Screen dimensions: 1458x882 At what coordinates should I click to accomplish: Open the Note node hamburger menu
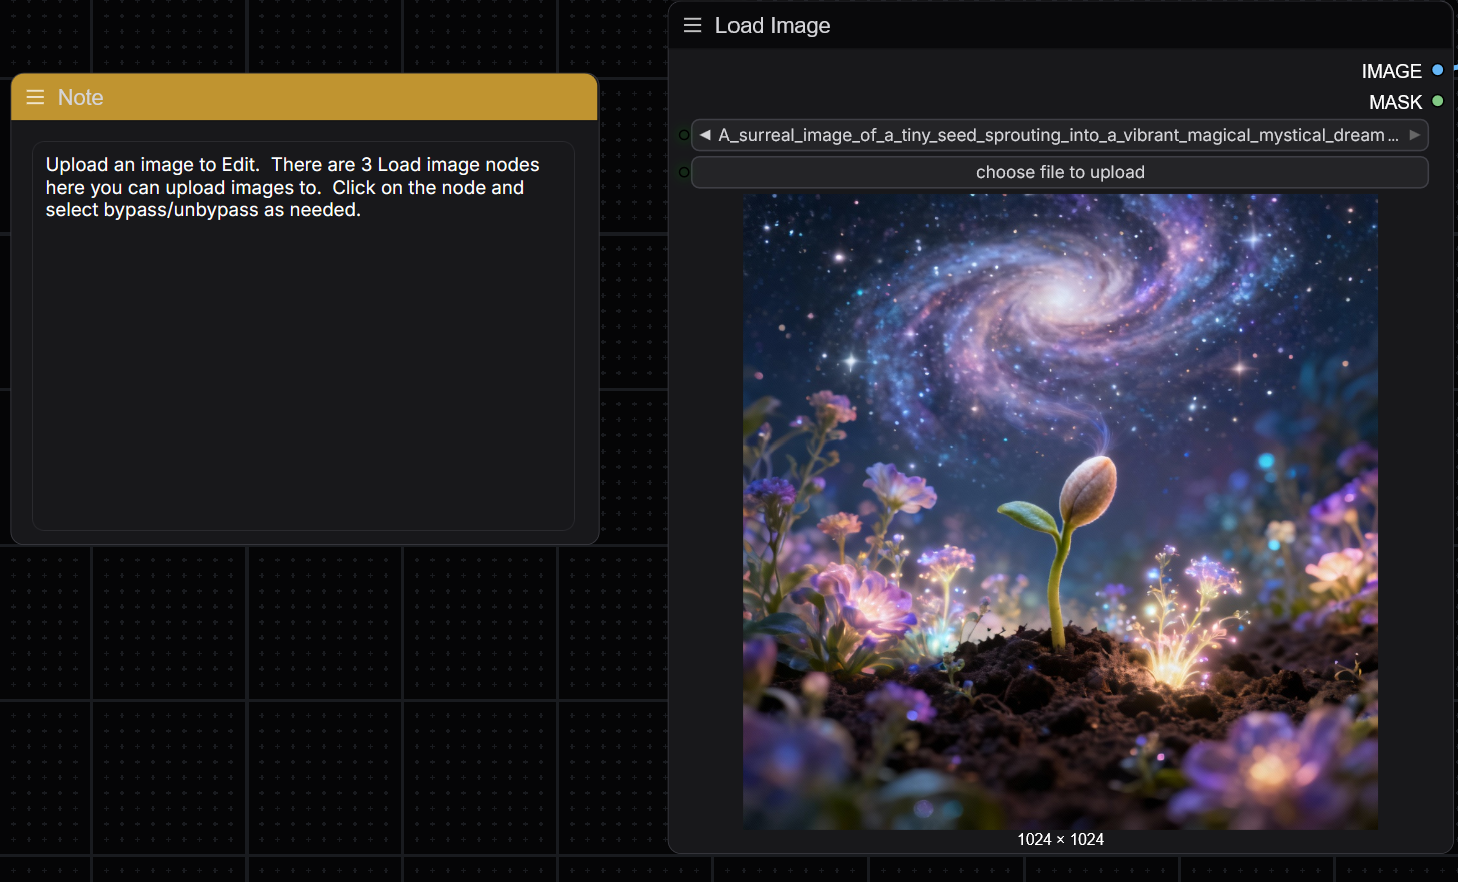coord(35,97)
